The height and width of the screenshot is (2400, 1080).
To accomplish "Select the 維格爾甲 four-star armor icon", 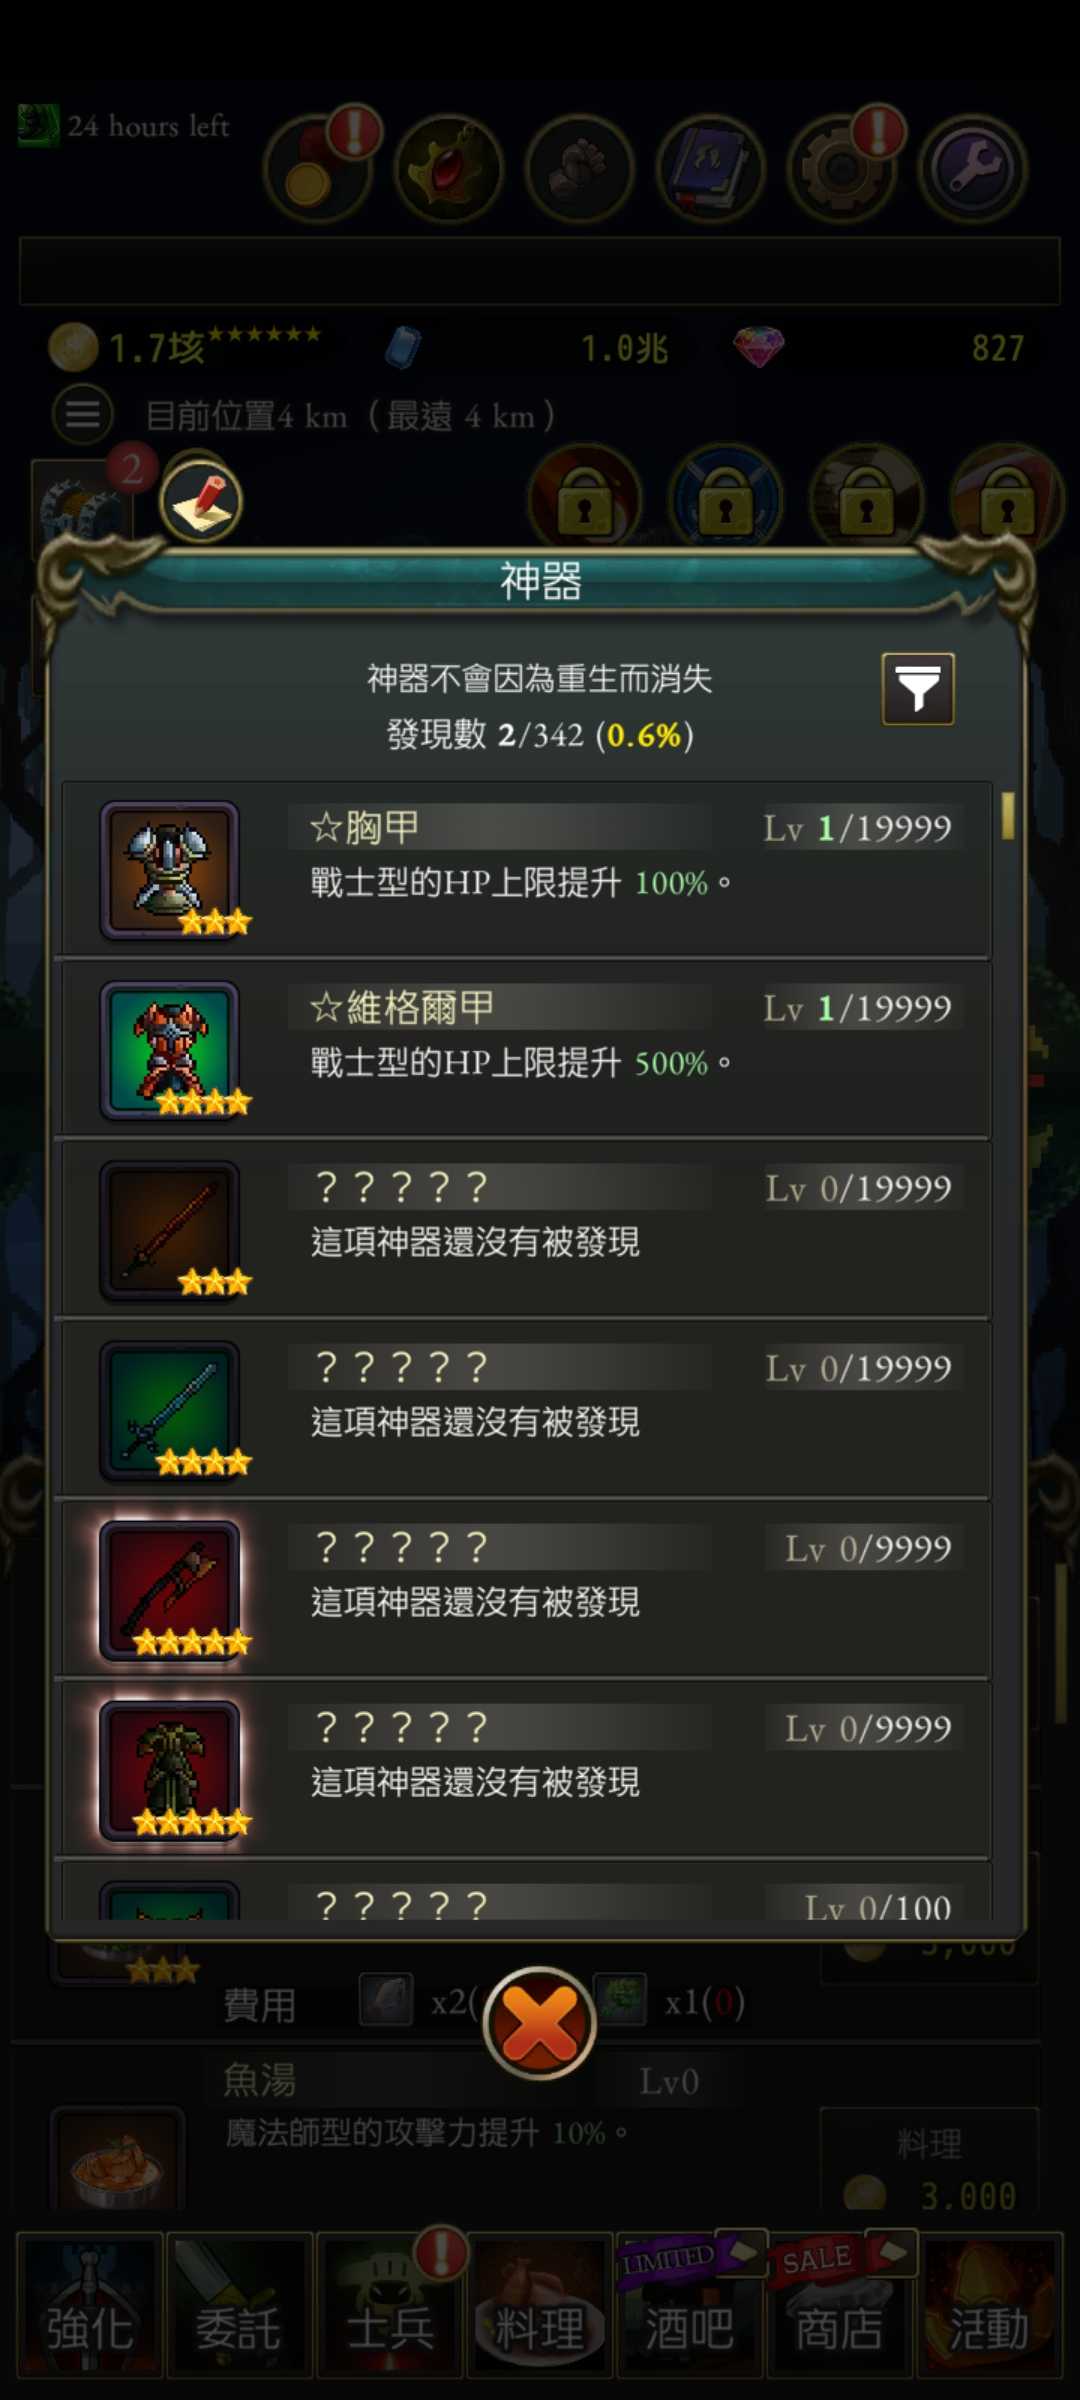I will (x=170, y=1050).
